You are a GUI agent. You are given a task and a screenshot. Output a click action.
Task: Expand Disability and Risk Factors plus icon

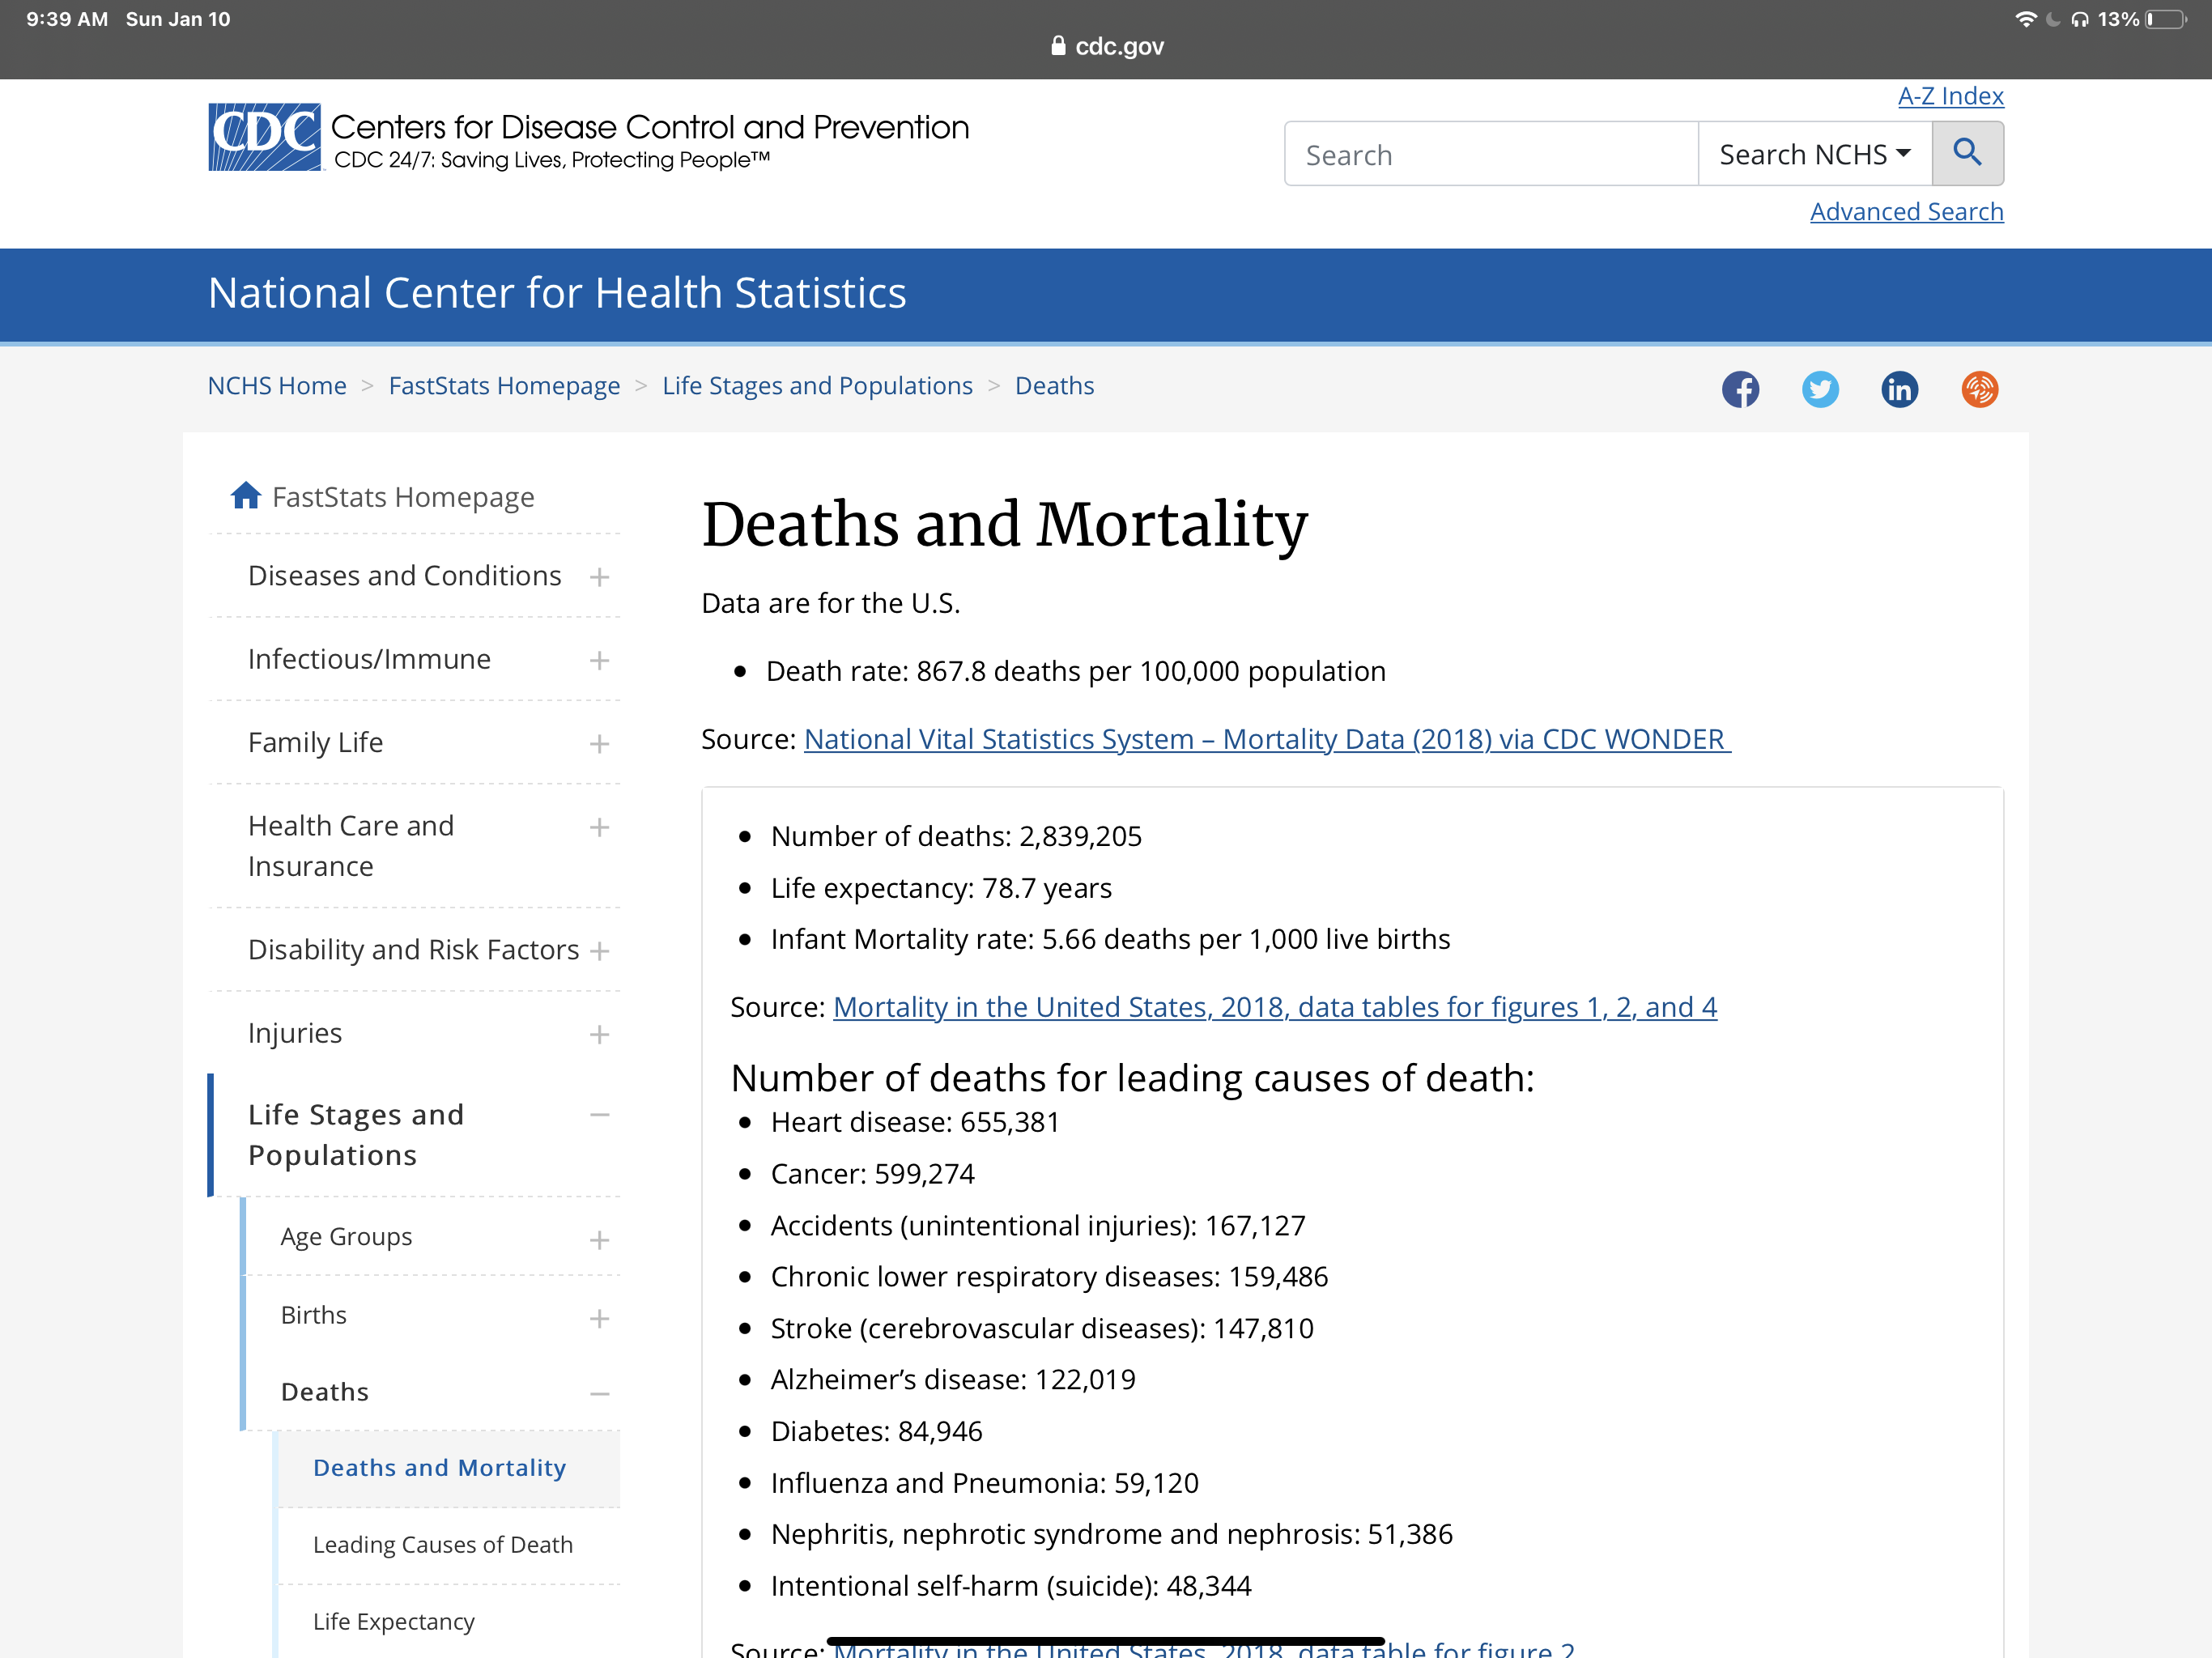[599, 951]
